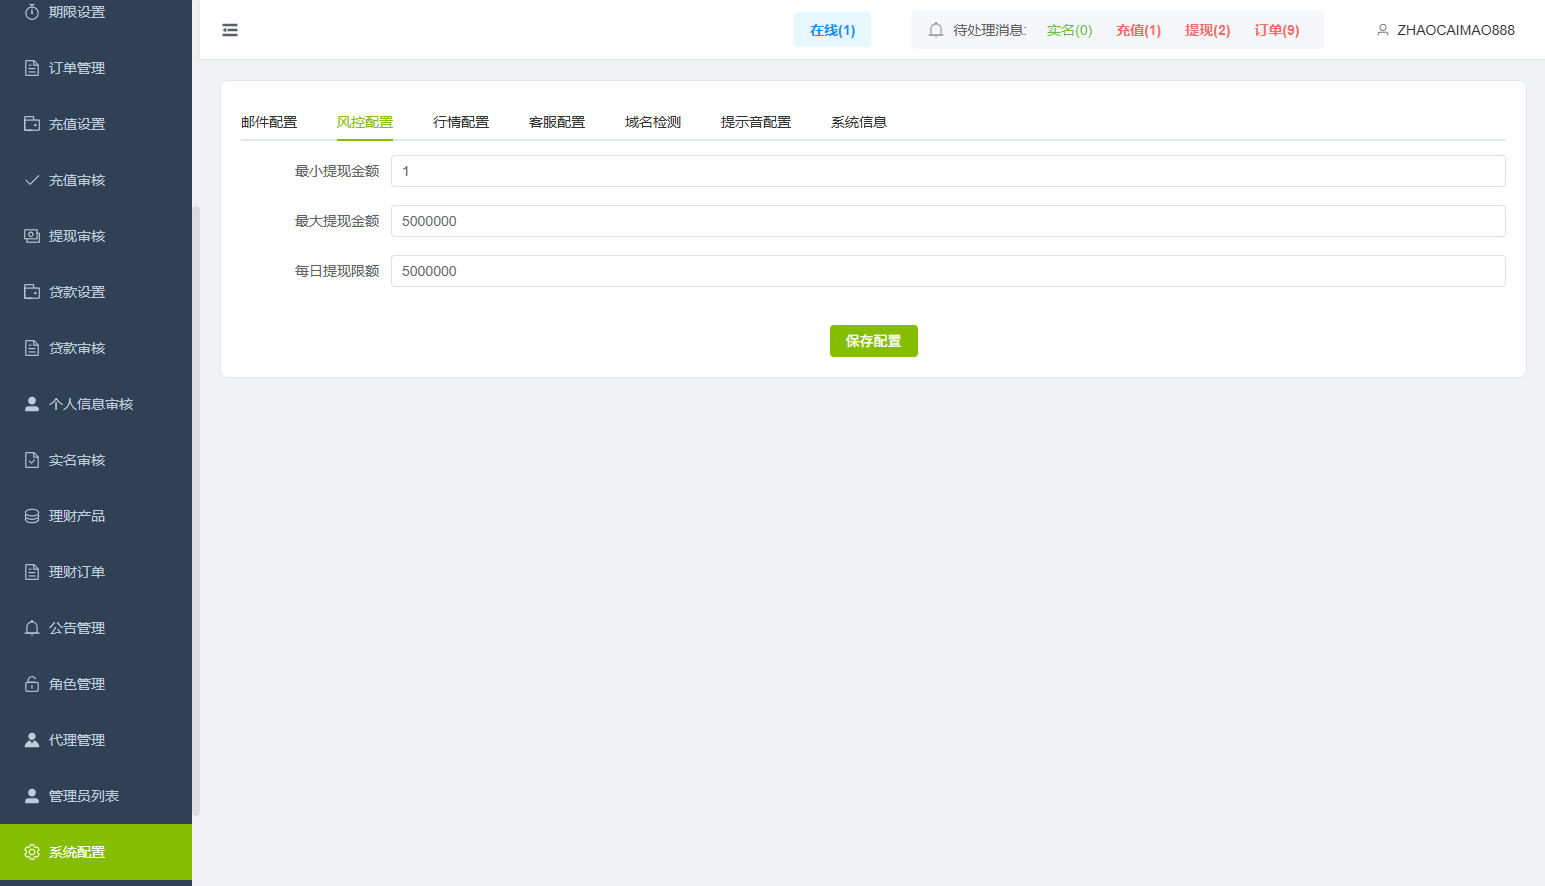
Task: Click the database icon for 理财产品
Action: (32, 516)
